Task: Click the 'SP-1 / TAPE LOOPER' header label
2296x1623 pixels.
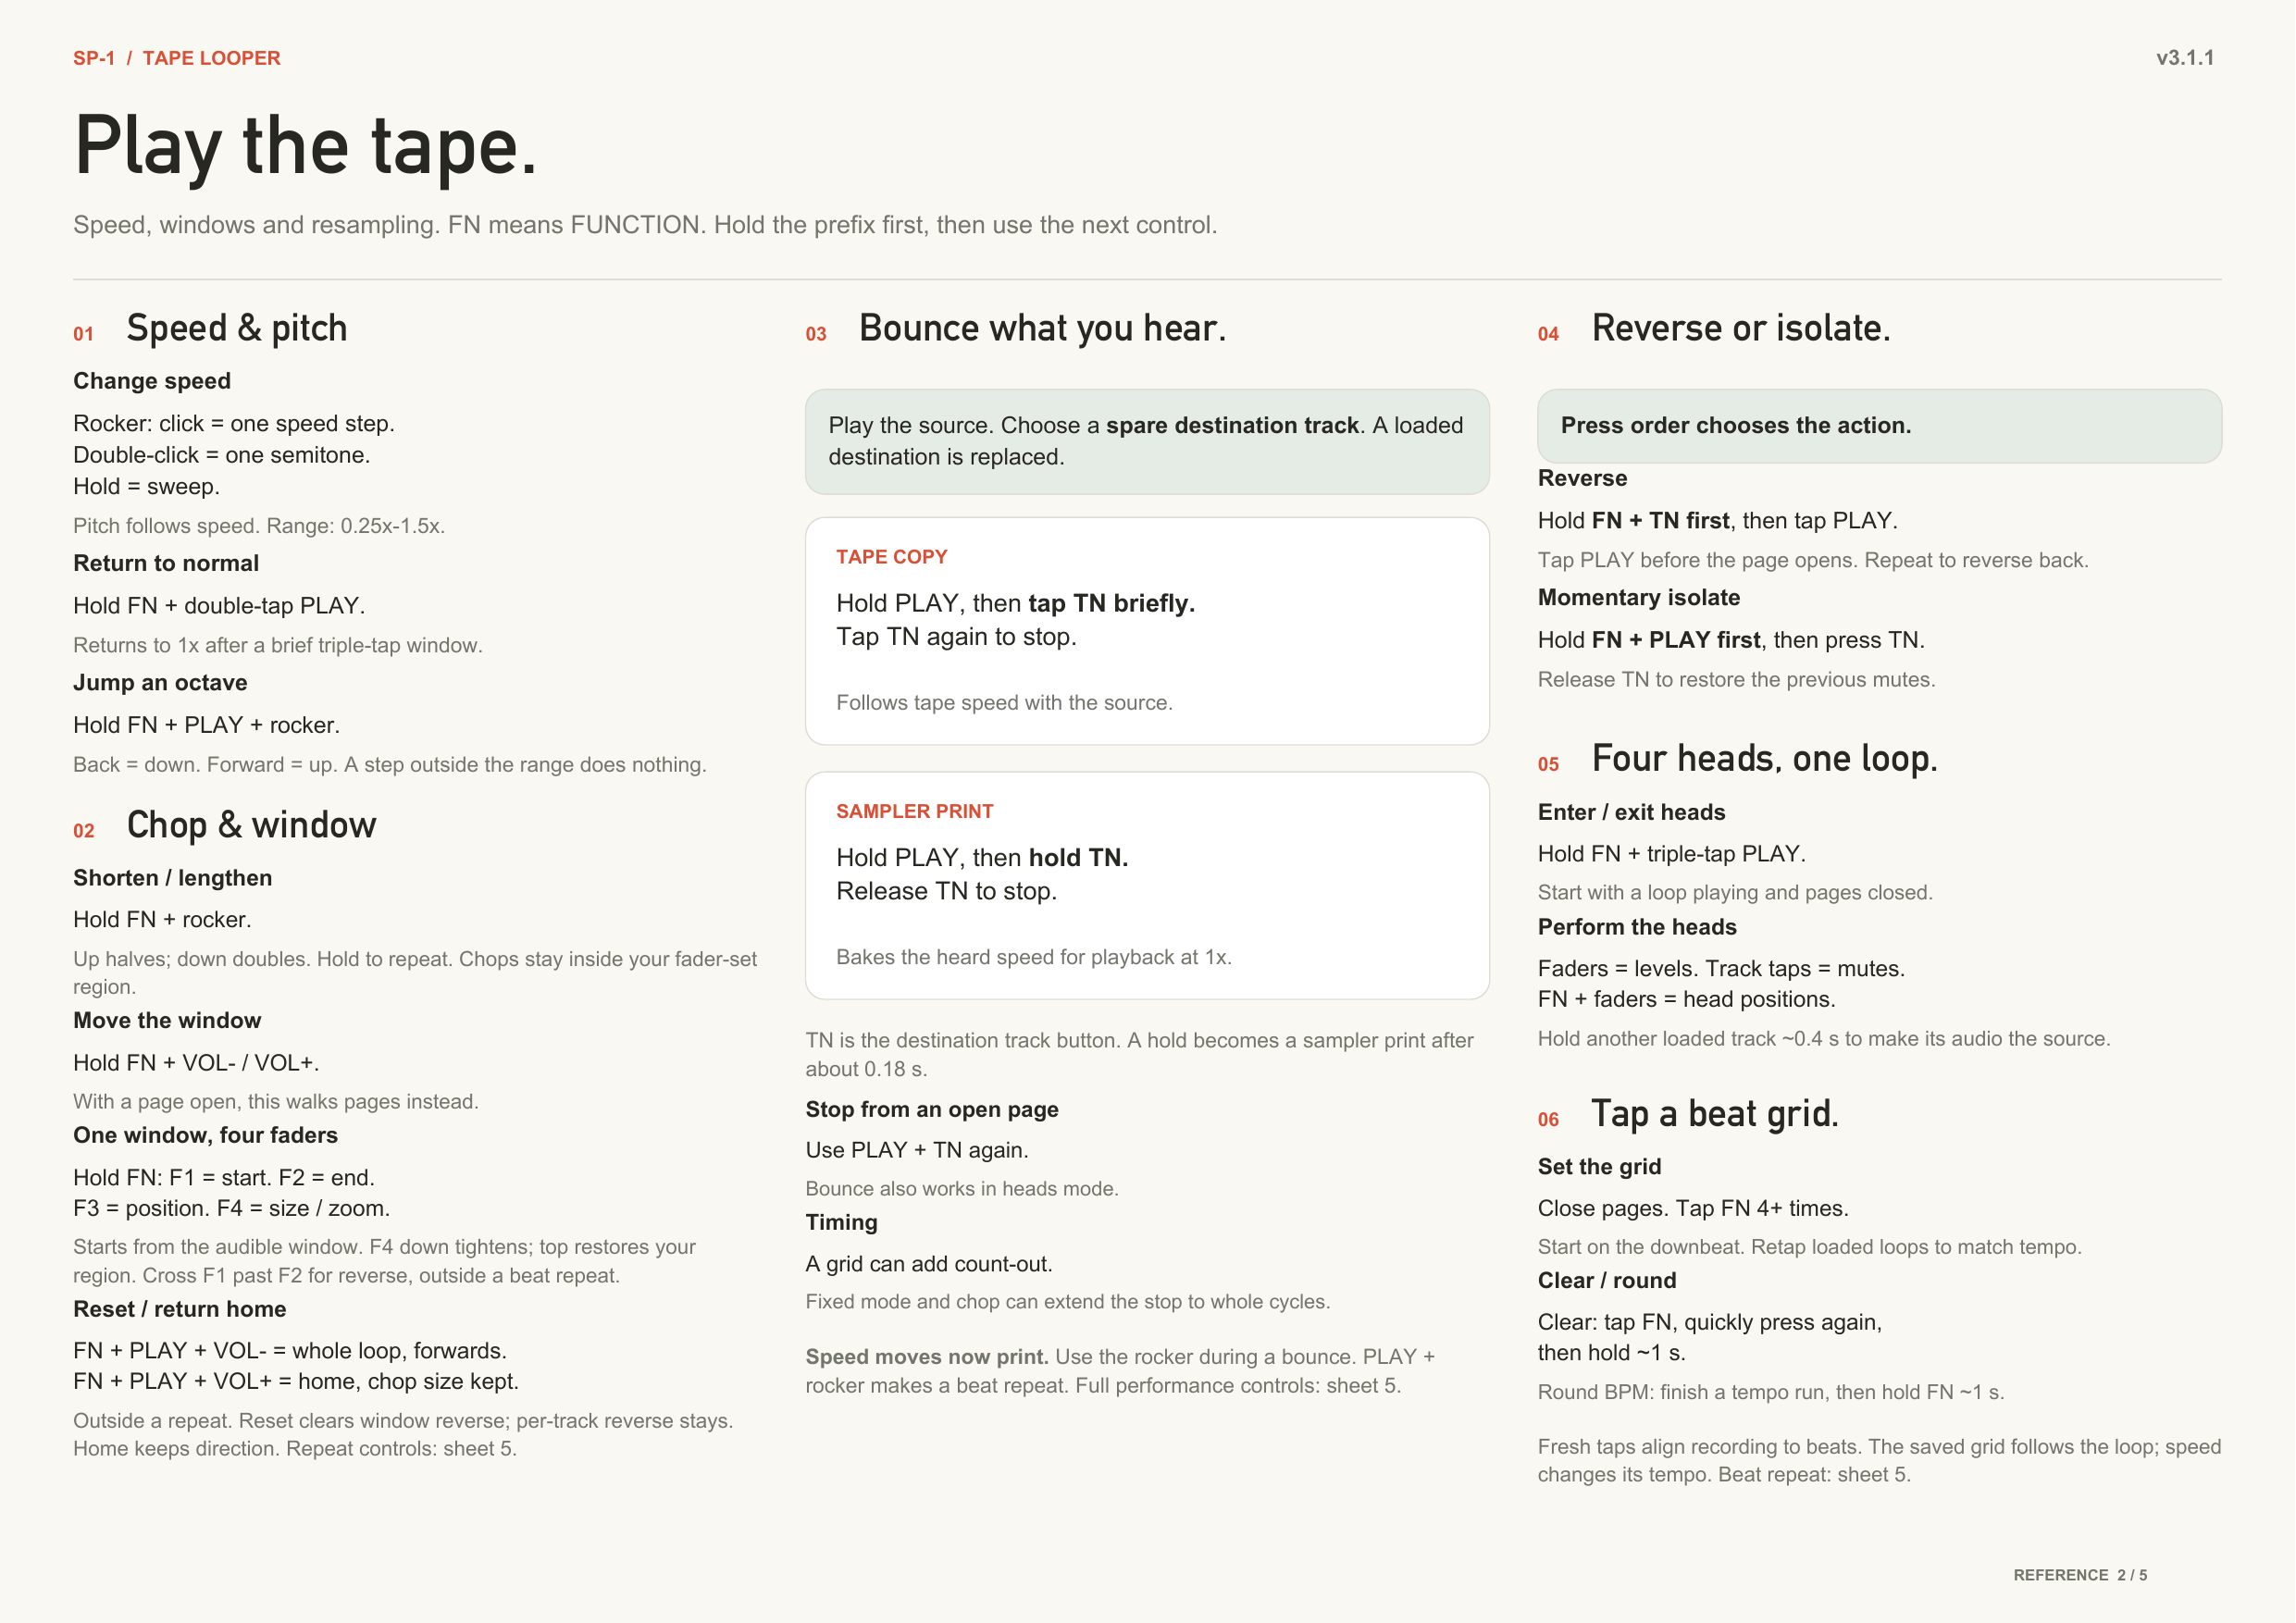Action: tap(177, 58)
